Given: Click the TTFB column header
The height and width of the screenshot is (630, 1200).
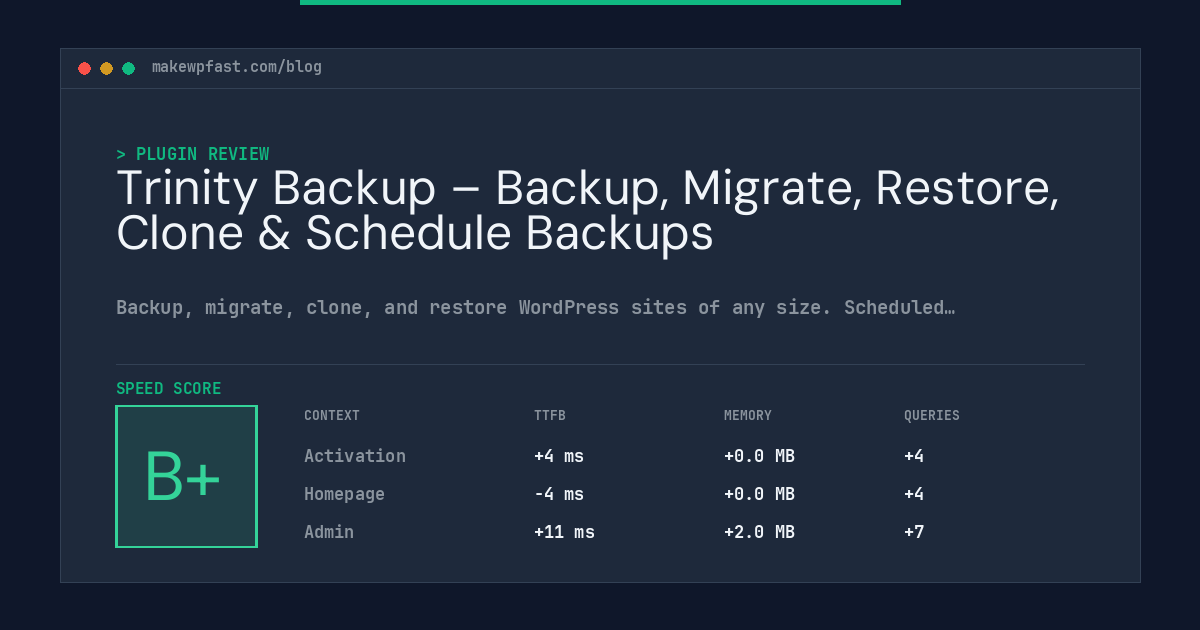Looking at the screenshot, I should coord(550,415).
